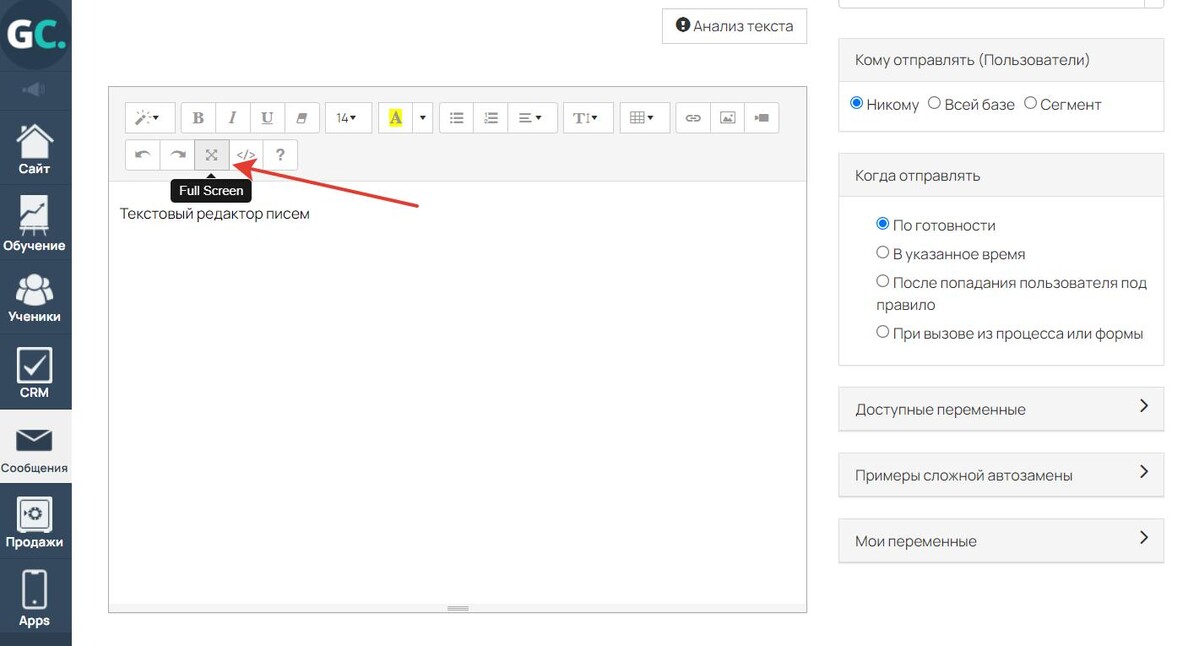Open the editor help question mark

(280, 155)
